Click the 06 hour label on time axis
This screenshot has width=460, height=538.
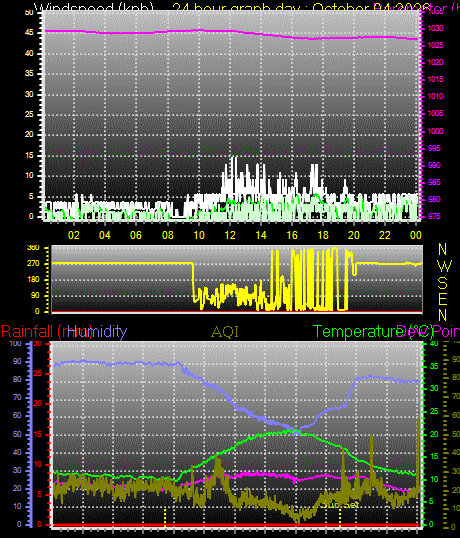coord(136,235)
